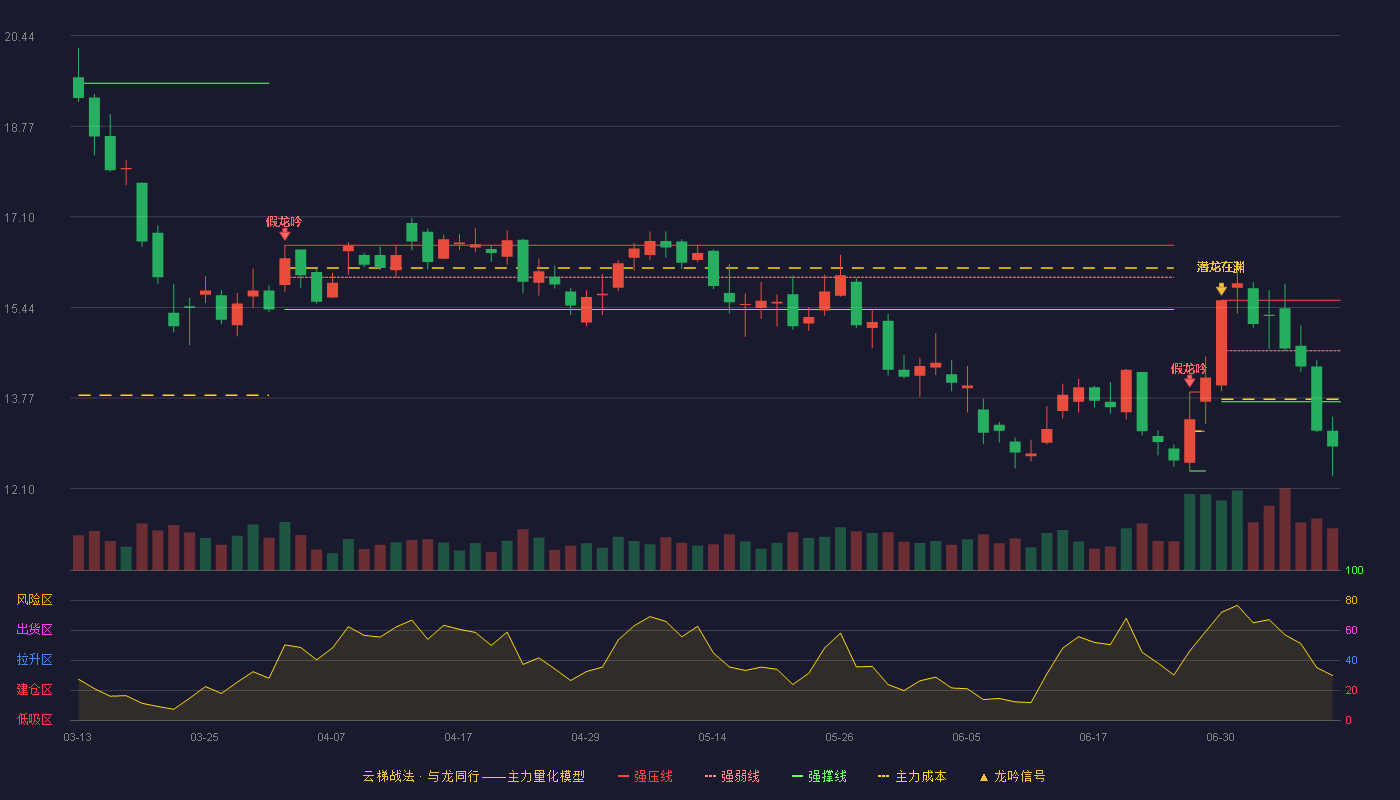Click the 15.44 price axis label
Screen dimensions: 1400x800
click(x=19, y=308)
